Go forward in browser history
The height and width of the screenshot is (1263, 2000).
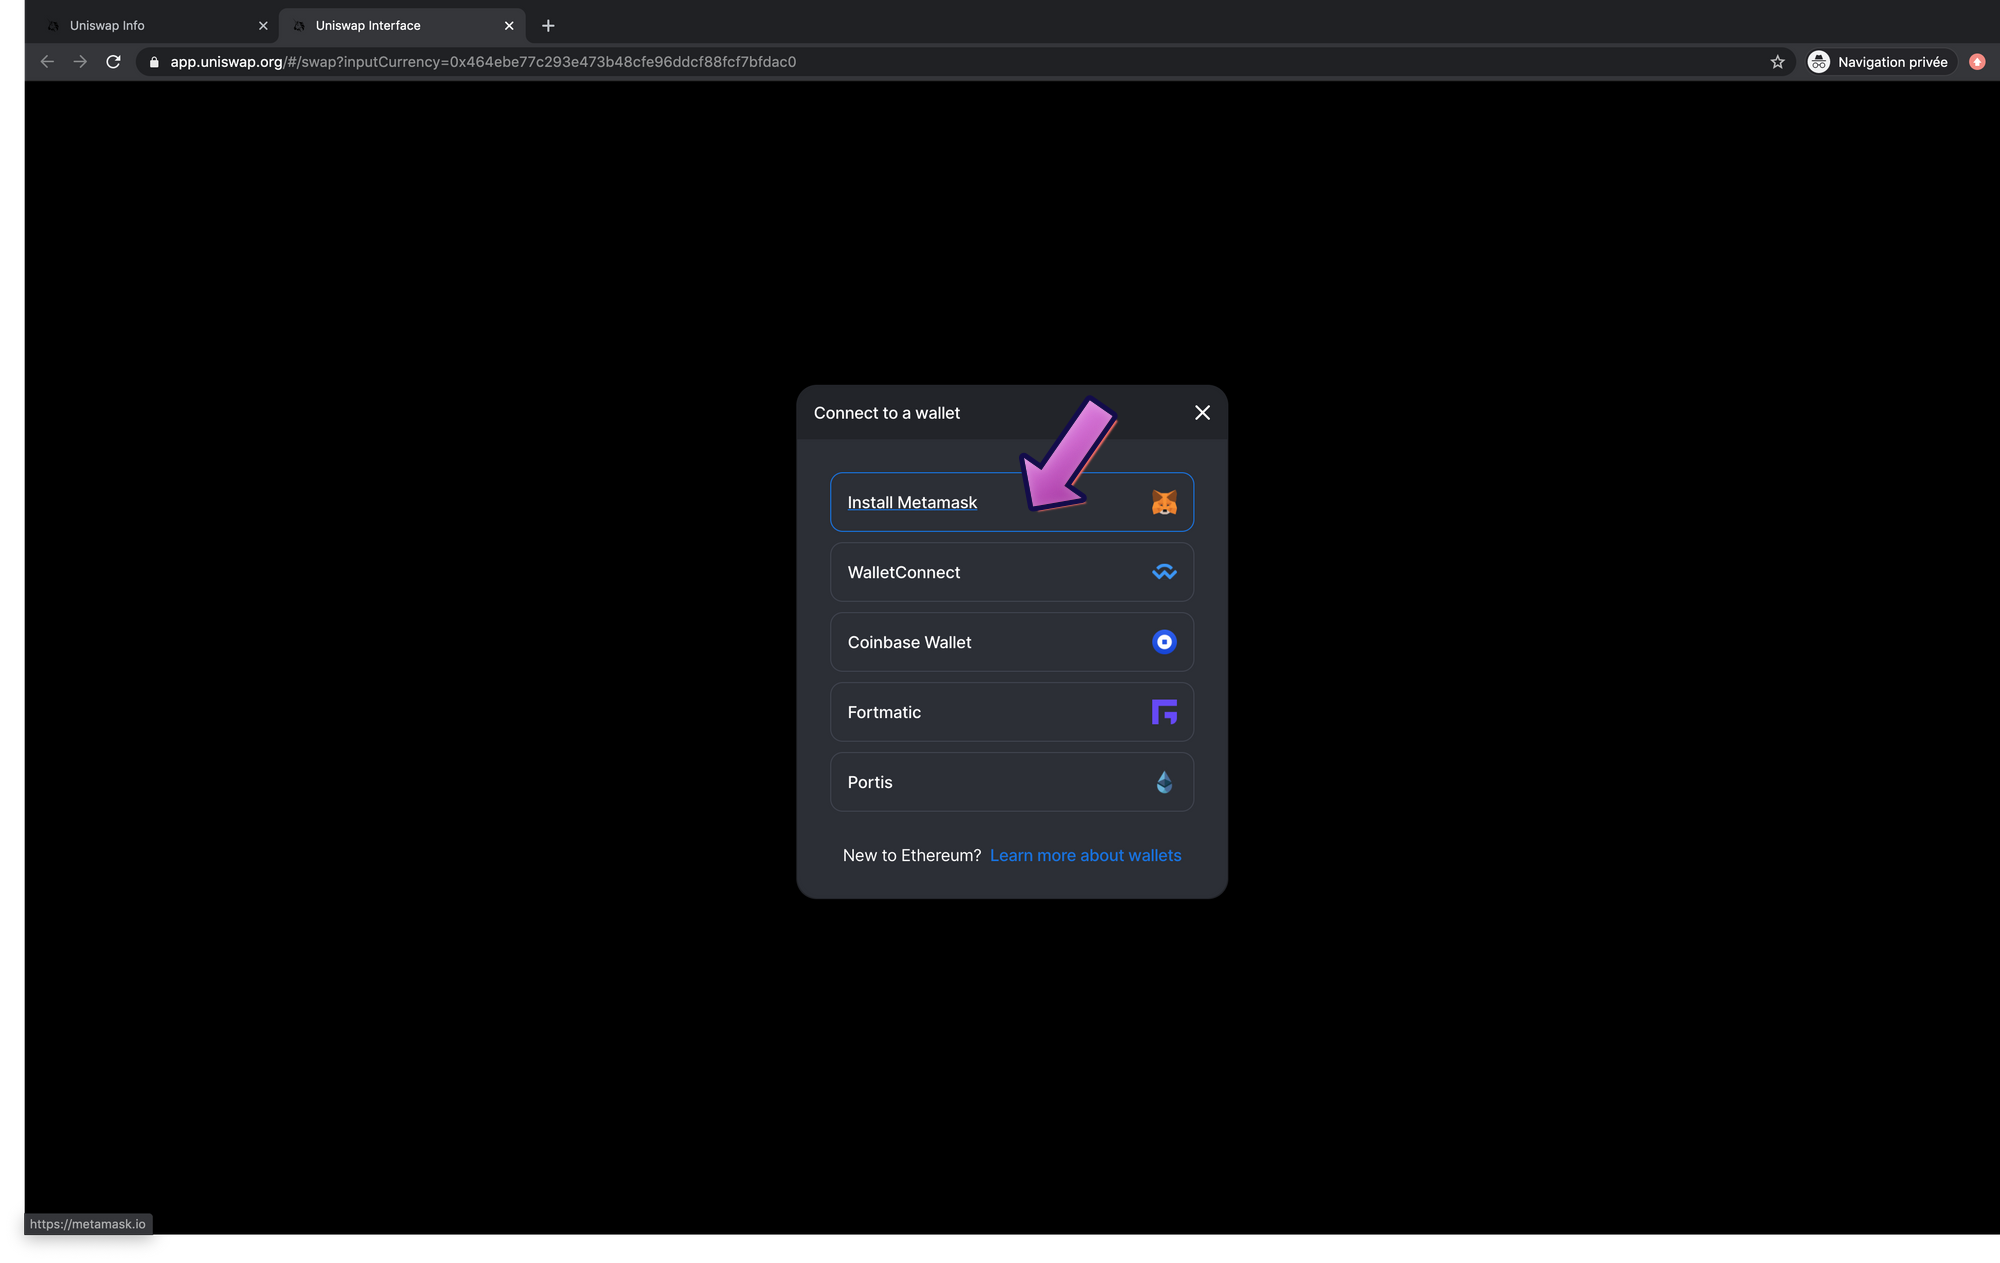pyautogui.click(x=80, y=62)
